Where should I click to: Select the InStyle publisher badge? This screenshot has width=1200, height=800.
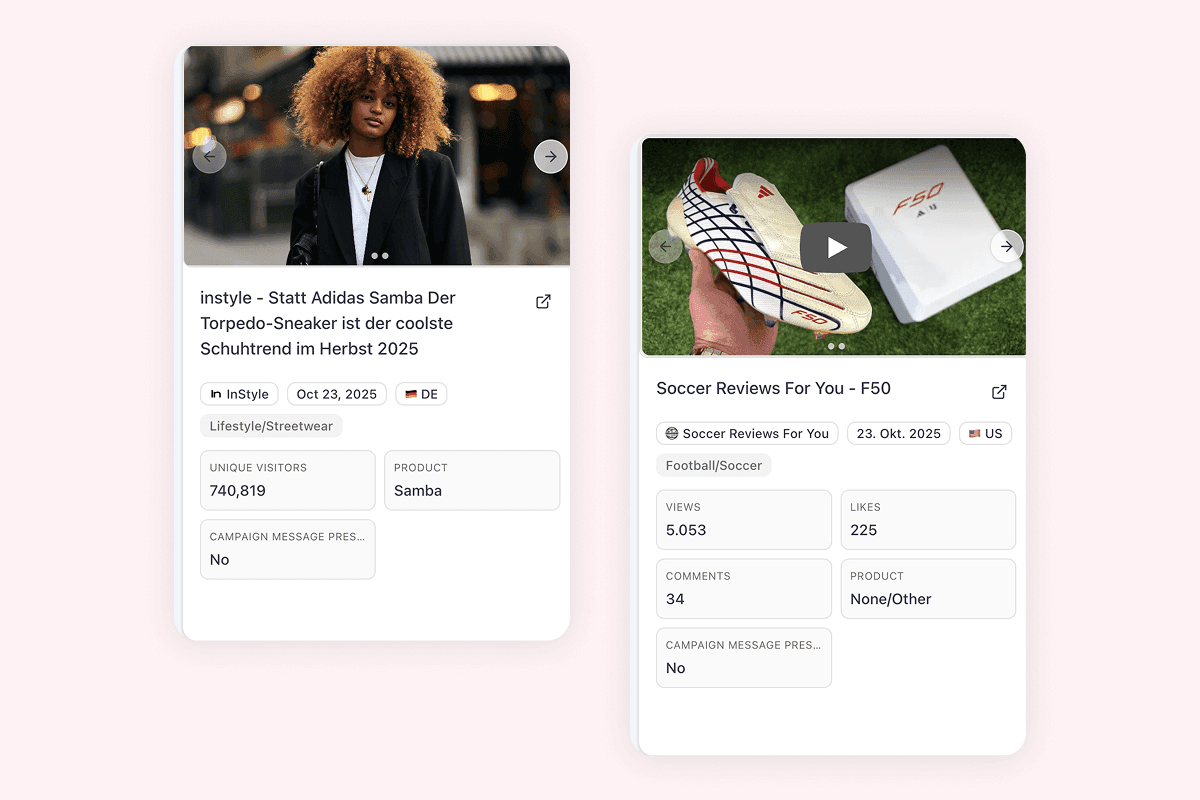tap(239, 394)
